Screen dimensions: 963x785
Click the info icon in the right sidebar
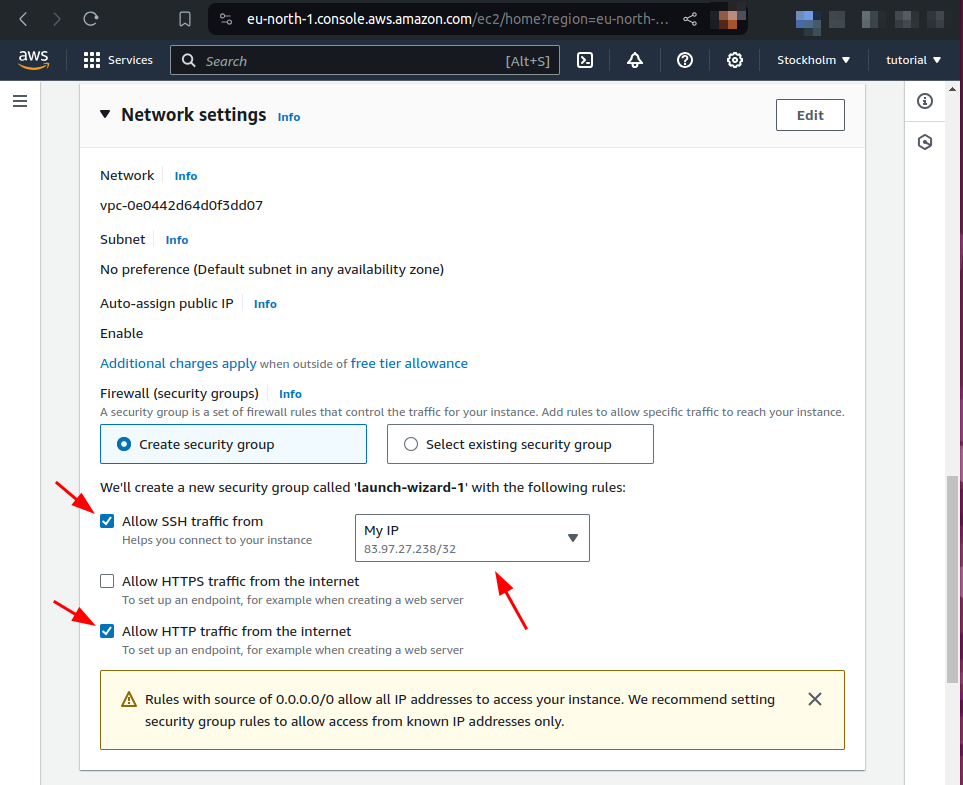[x=925, y=101]
